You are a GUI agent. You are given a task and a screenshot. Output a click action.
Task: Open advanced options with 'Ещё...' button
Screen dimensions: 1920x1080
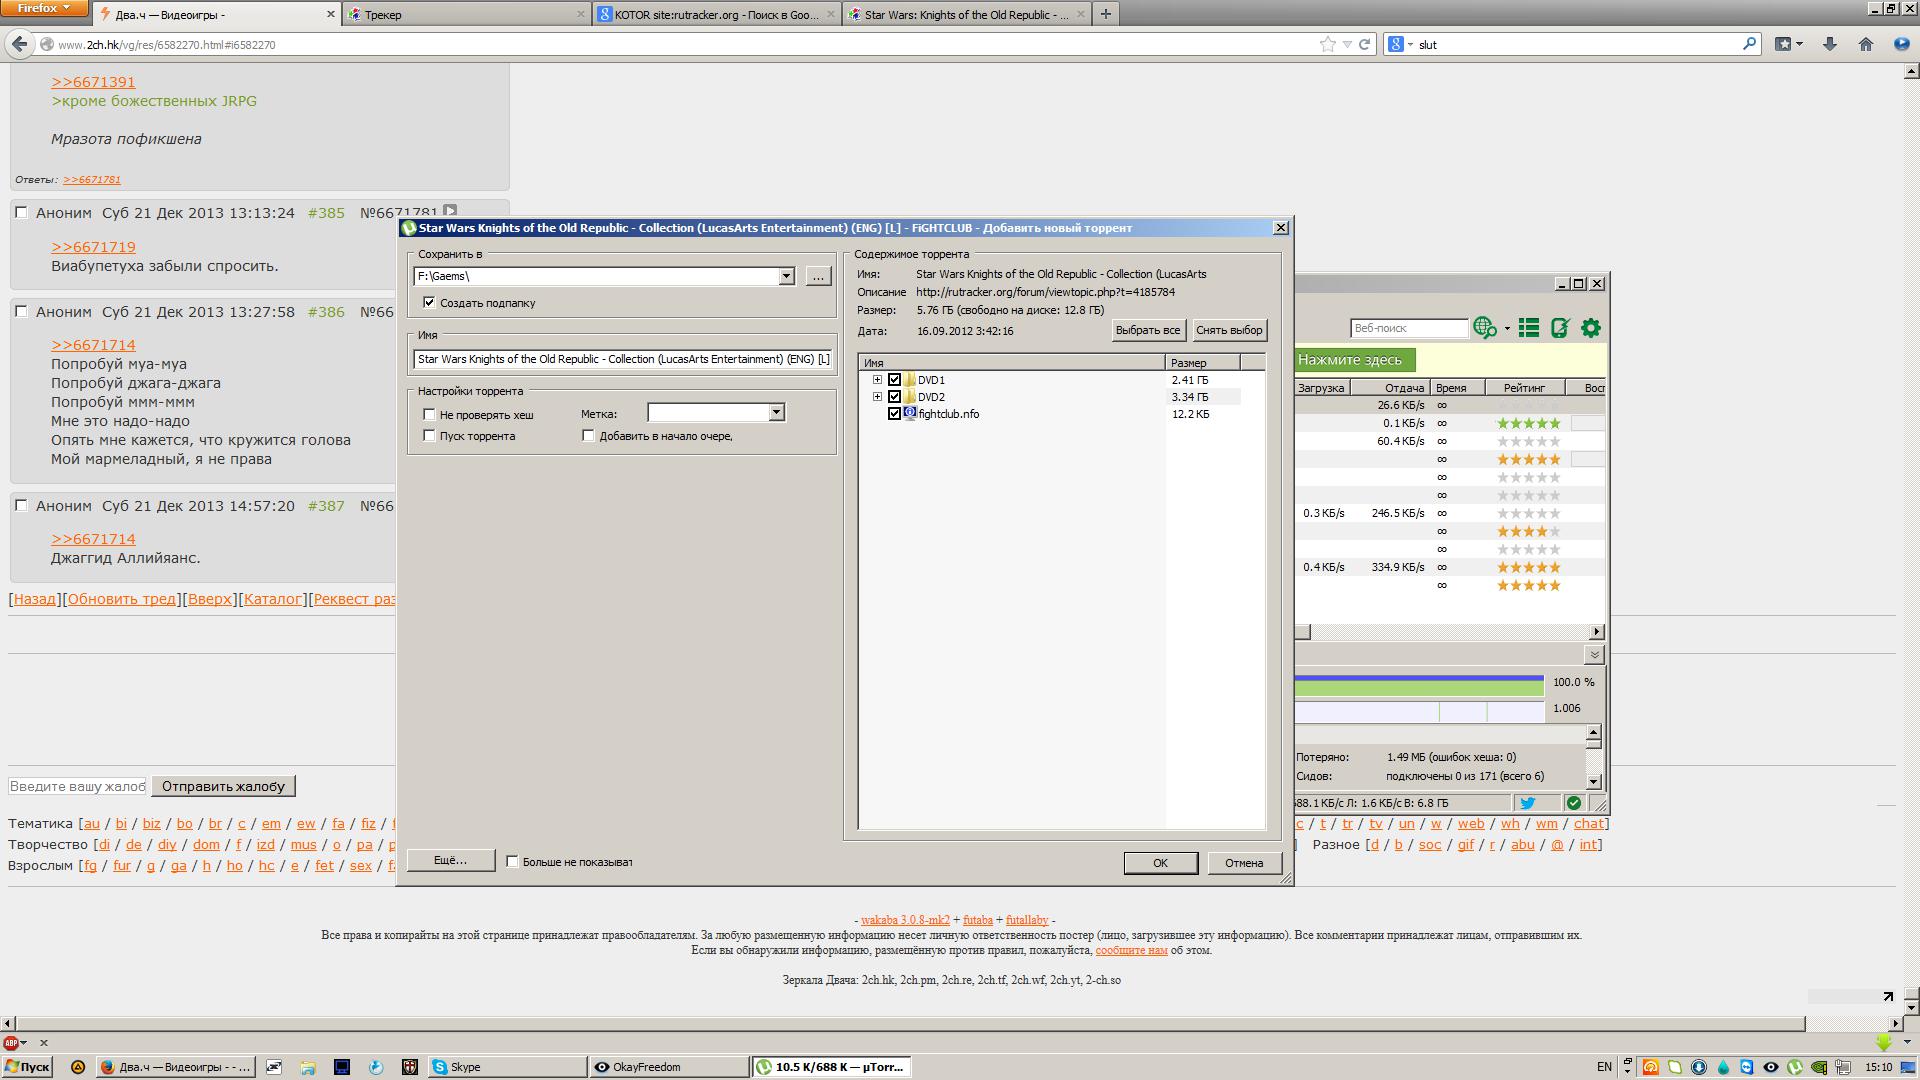coord(450,860)
